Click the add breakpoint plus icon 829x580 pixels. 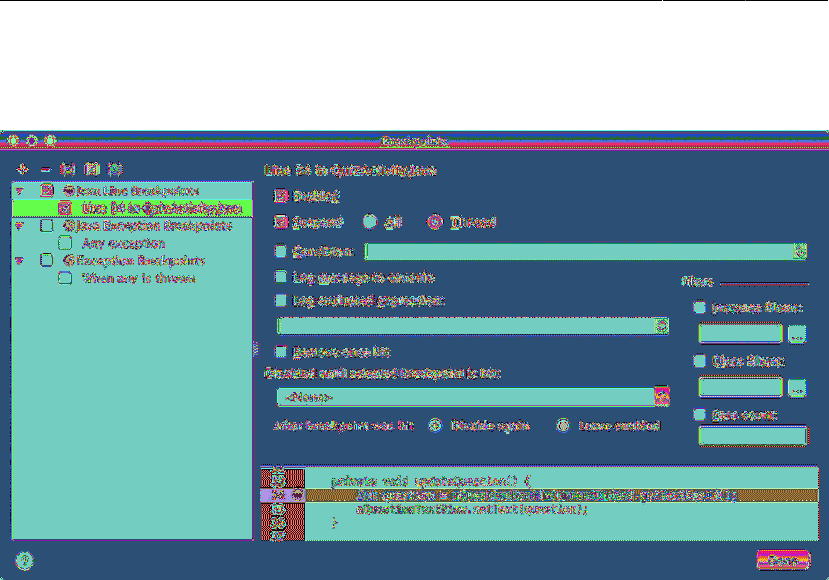tap(22, 169)
